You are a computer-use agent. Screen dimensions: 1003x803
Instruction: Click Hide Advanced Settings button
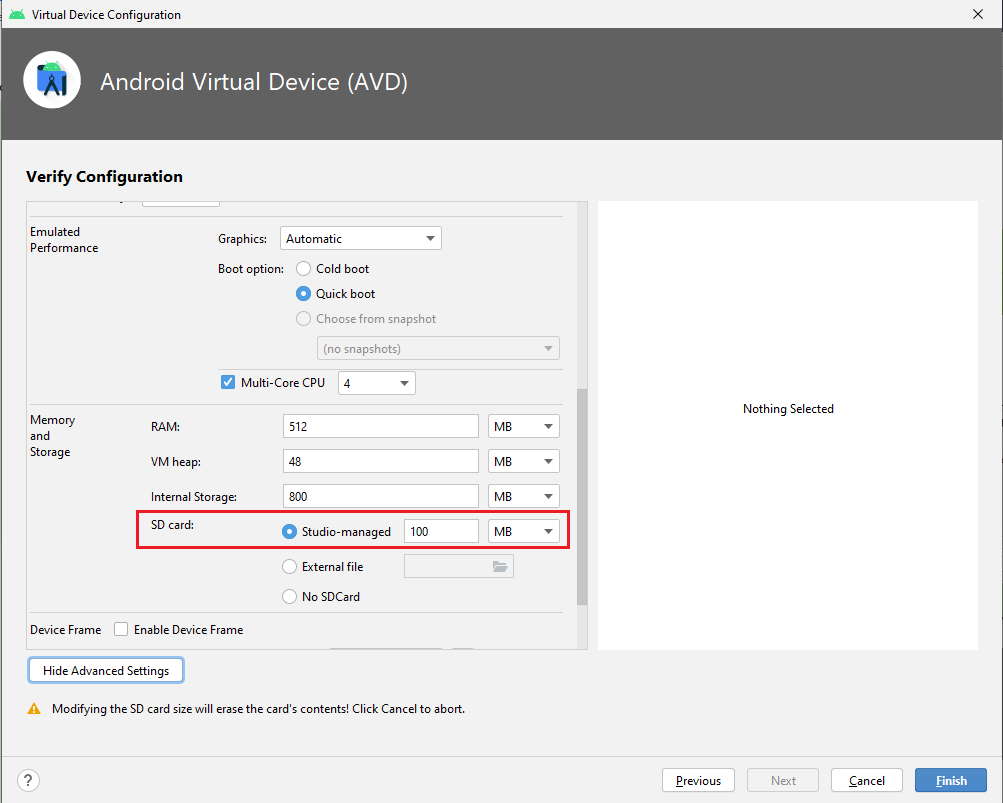[x=106, y=671]
